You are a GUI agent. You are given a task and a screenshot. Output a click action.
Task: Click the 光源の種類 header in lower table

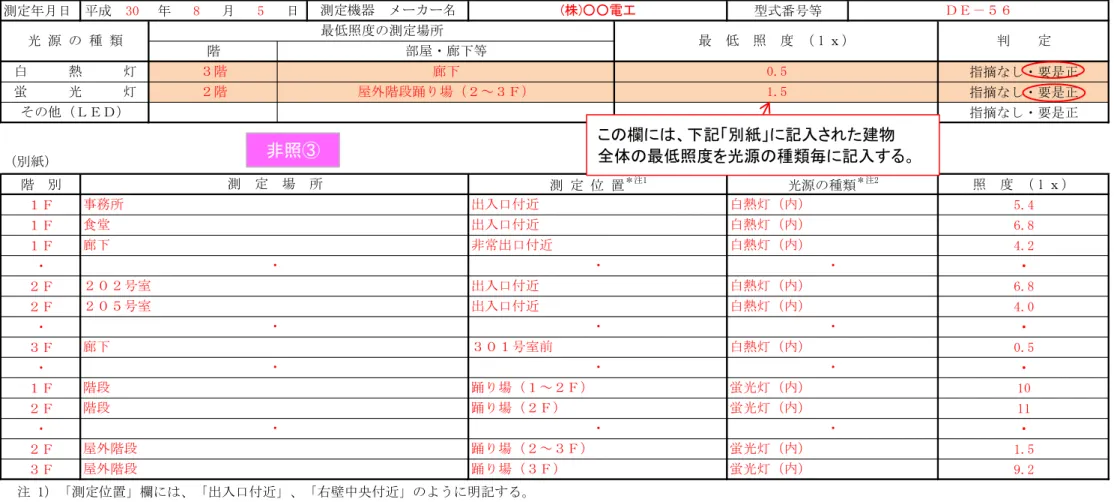tap(833, 184)
